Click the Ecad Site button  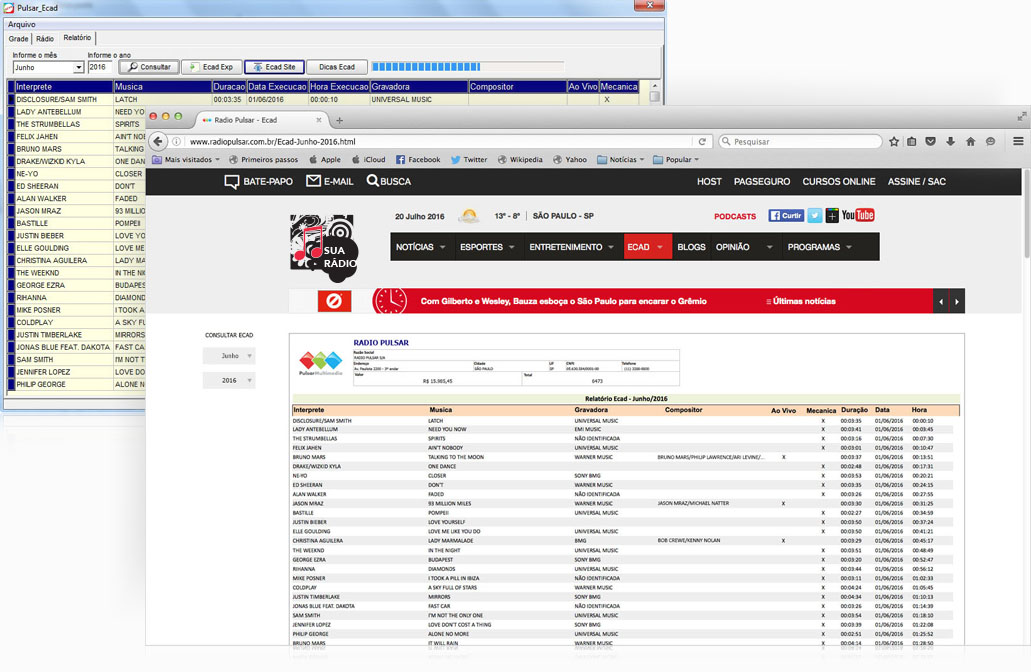point(274,67)
